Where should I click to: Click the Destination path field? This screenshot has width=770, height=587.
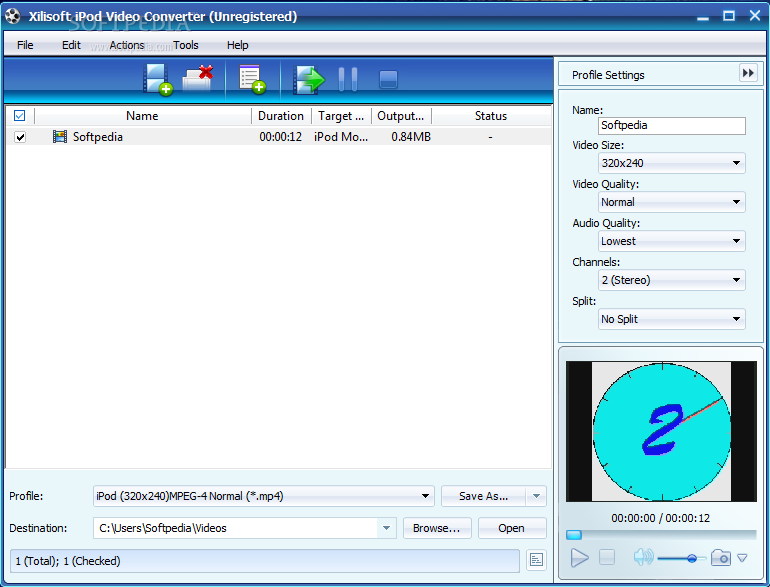coord(235,528)
